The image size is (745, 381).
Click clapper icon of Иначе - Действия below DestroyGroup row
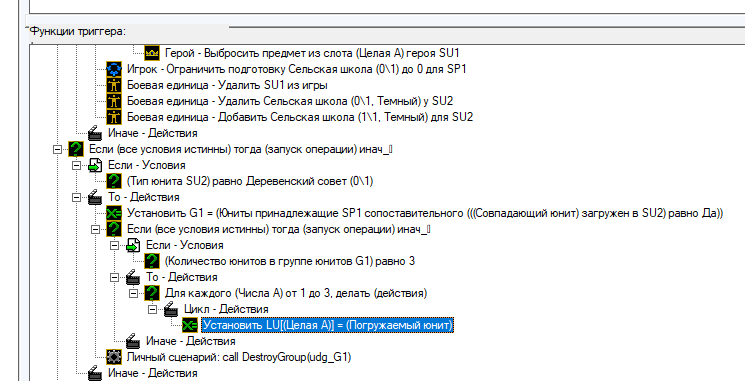95,374
